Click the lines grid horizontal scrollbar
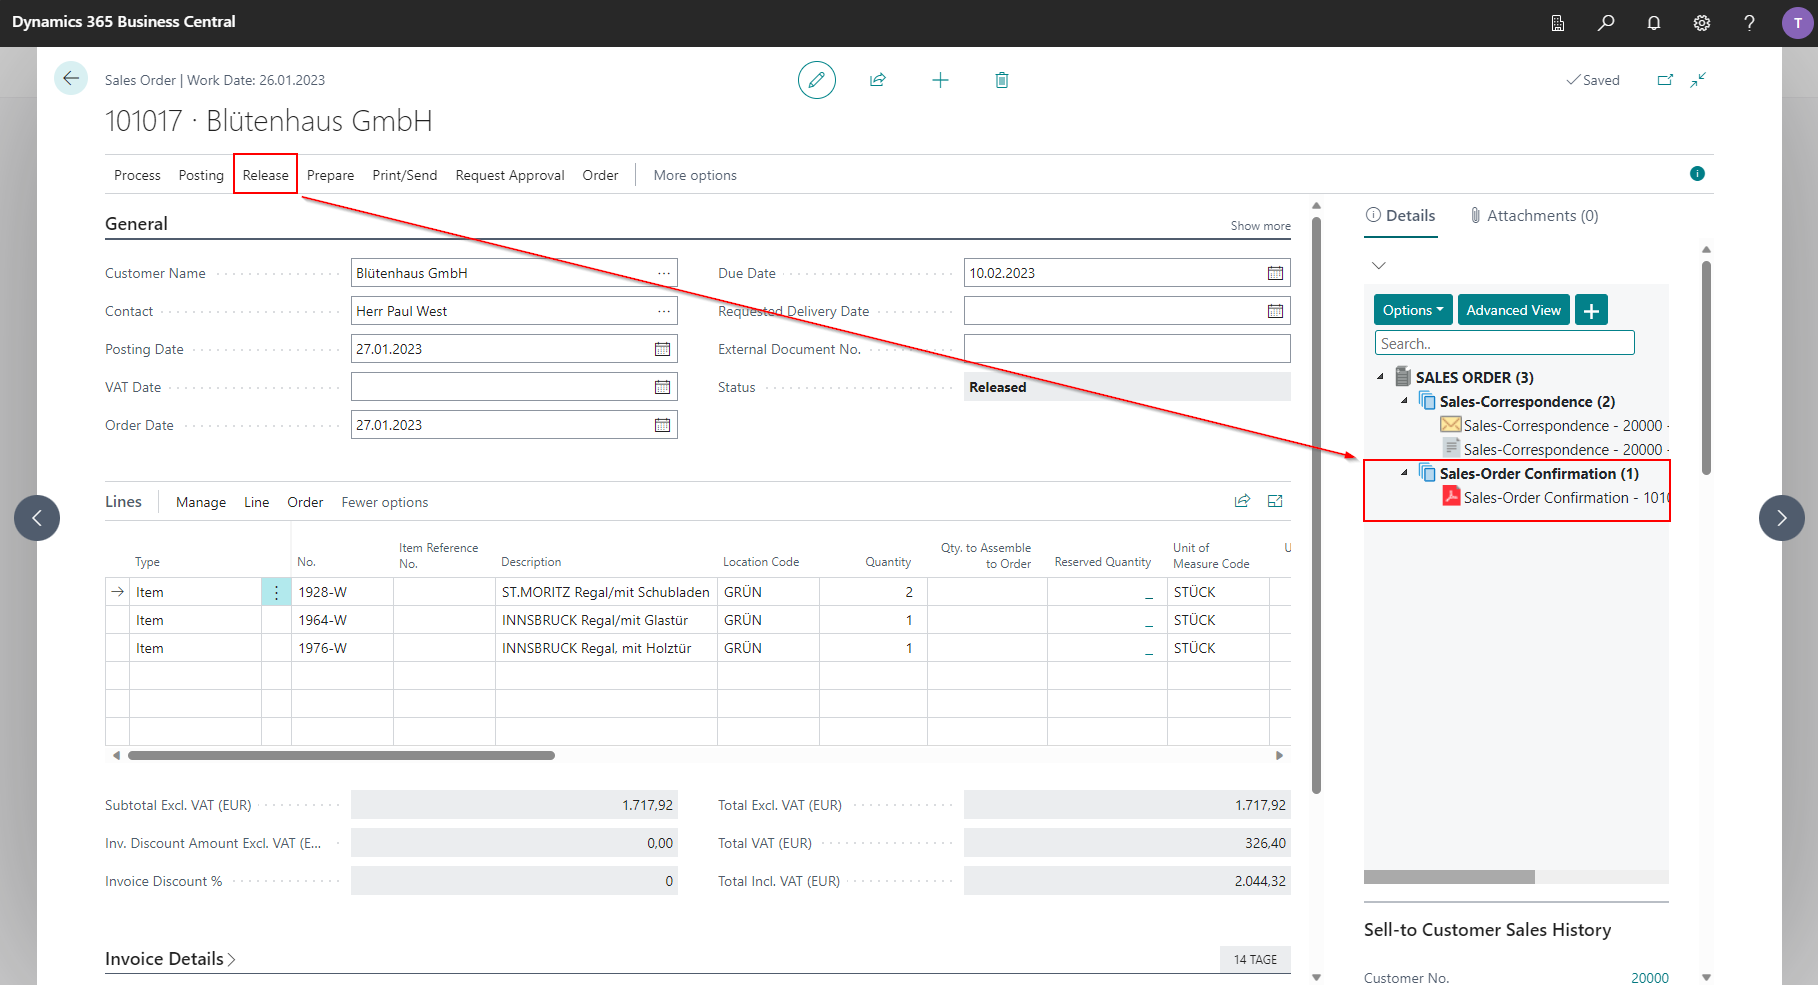The image size is (1818, 985). click(x=341, y=755)
